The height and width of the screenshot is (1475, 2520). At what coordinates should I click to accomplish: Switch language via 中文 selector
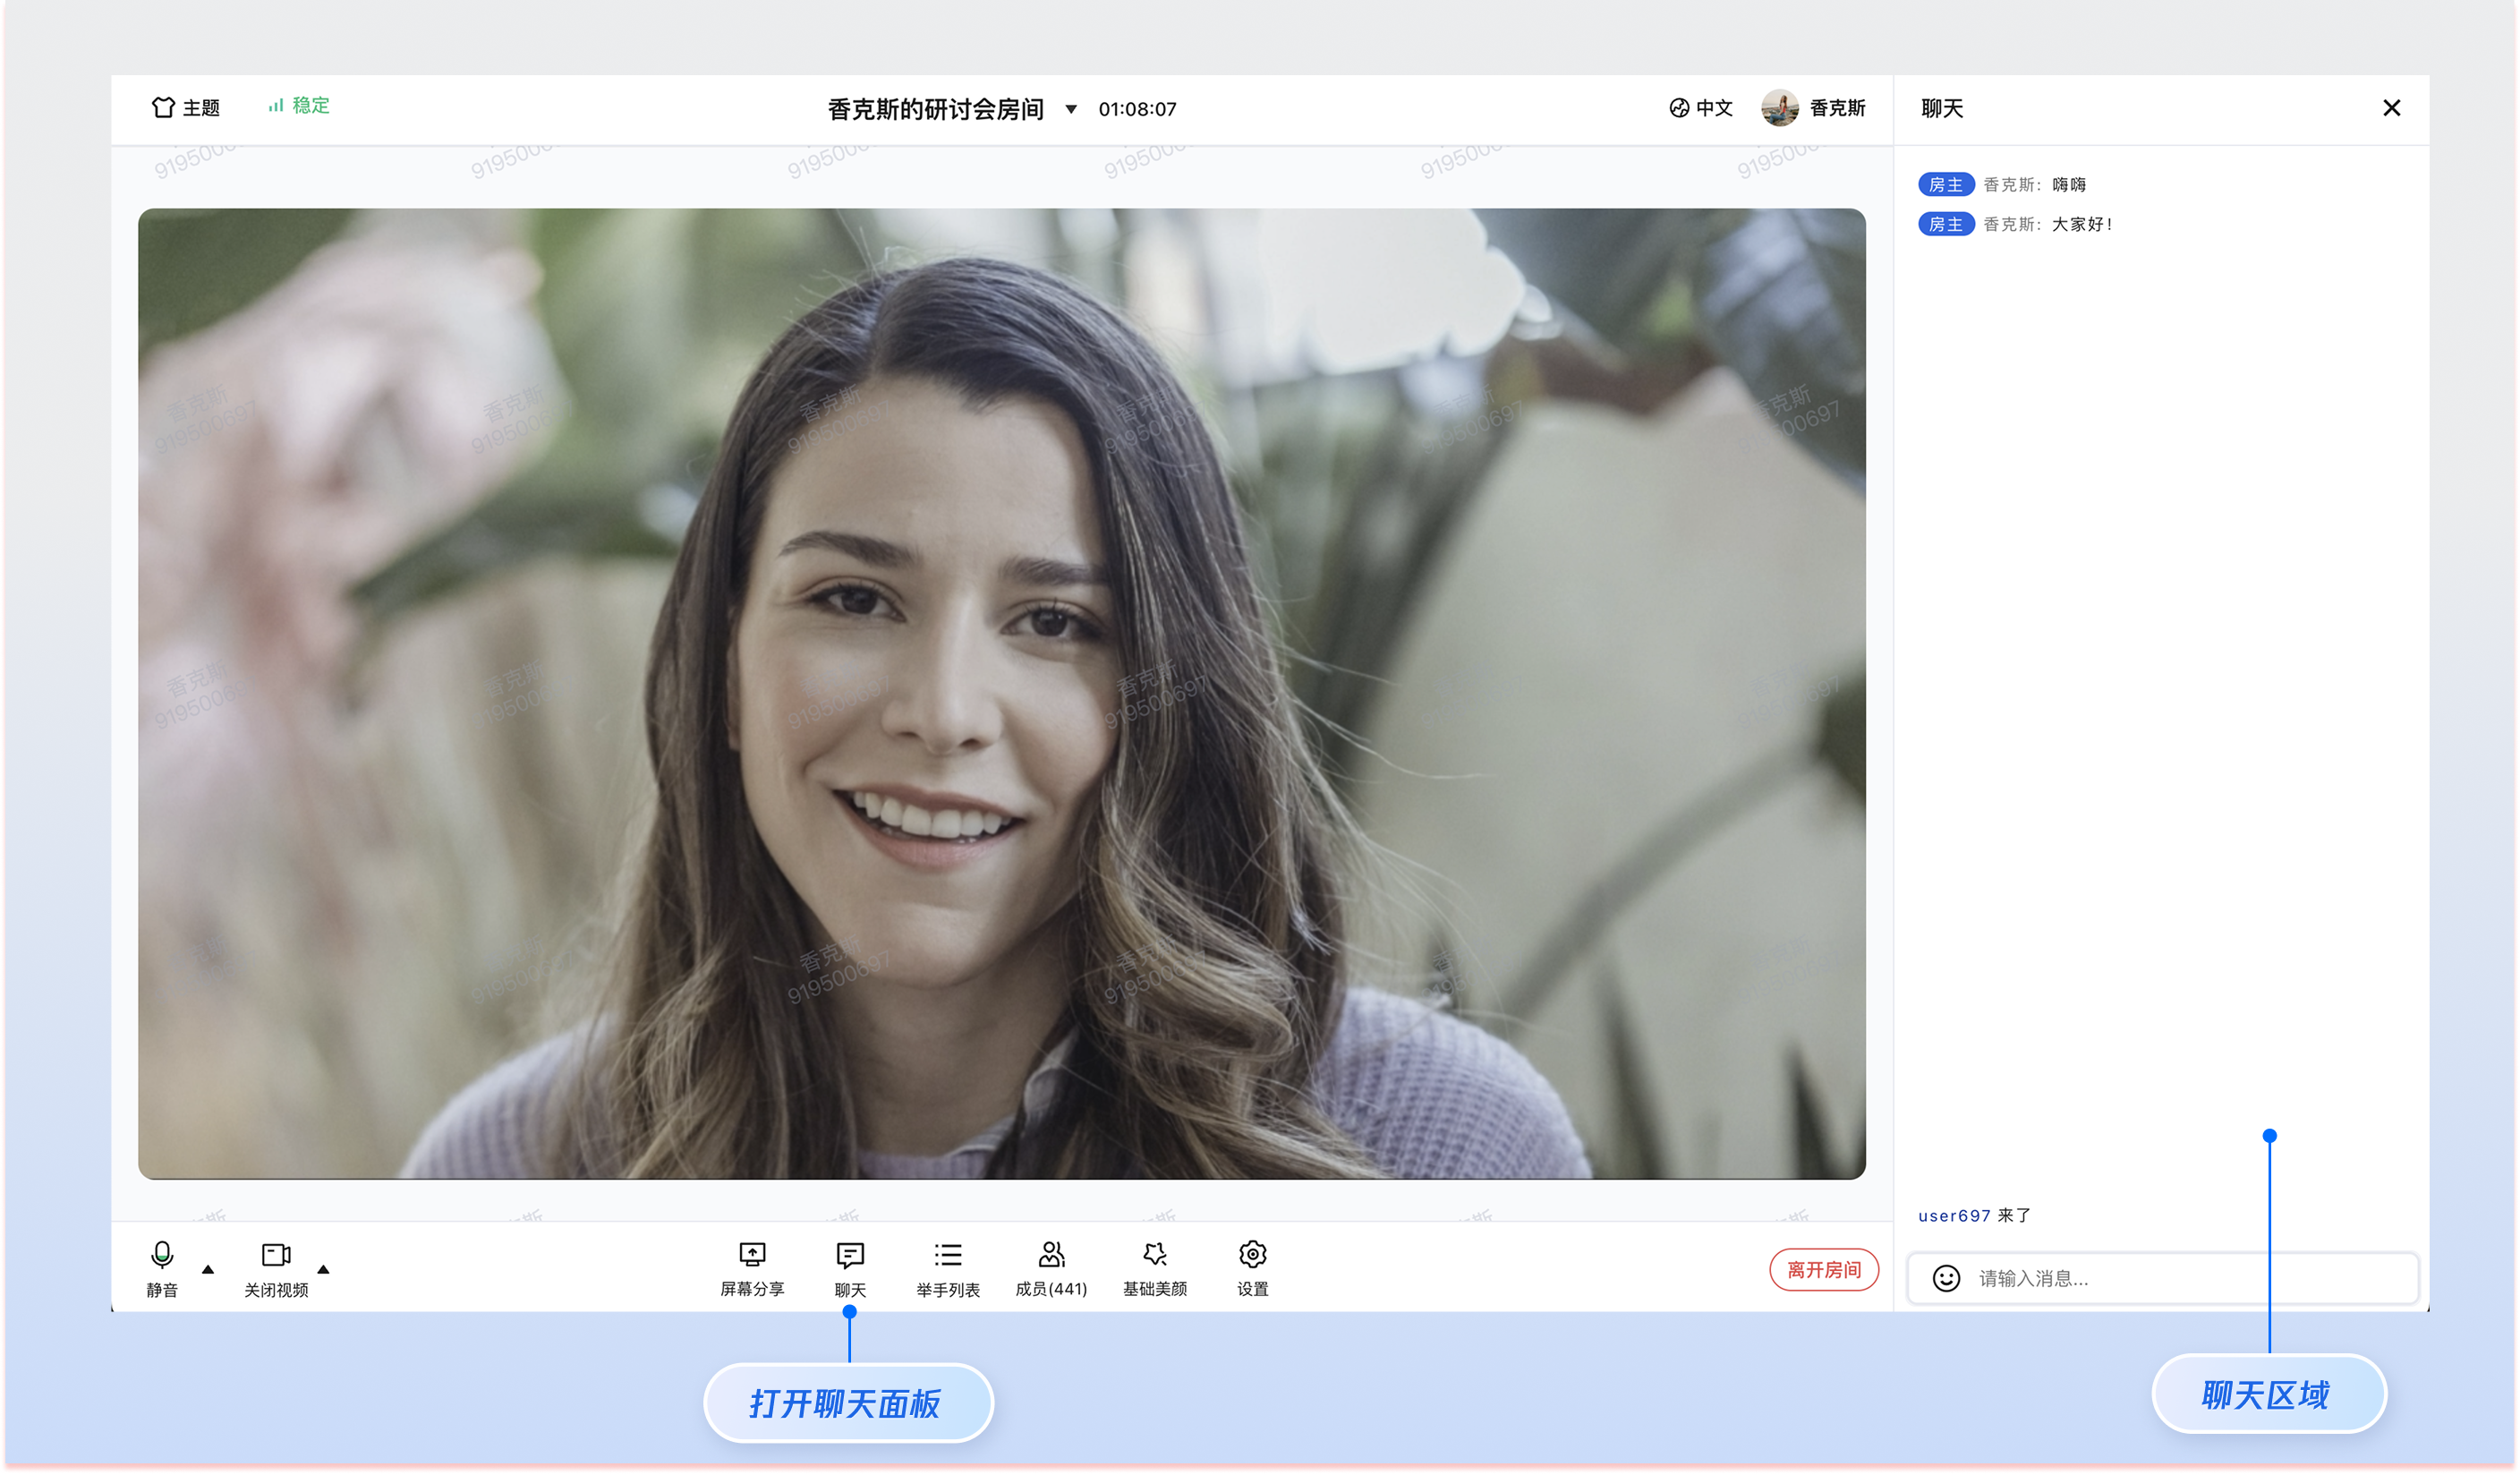click(x=1700, y=107)
